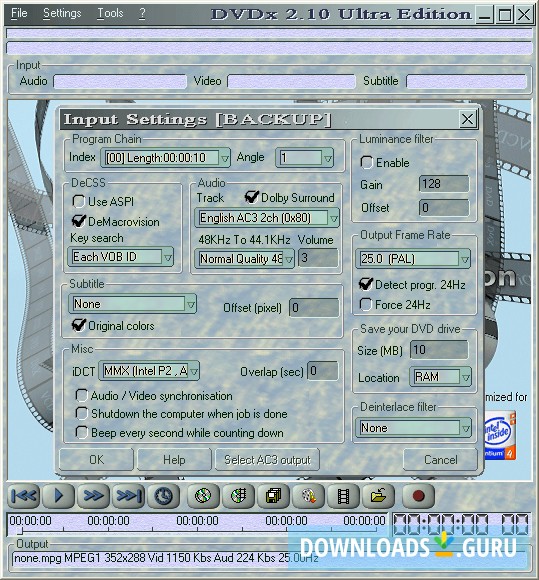This screenshot has height=580, width=539.
Task: Click the filmstrip icon in toolbar
Action: pos(343,496)
